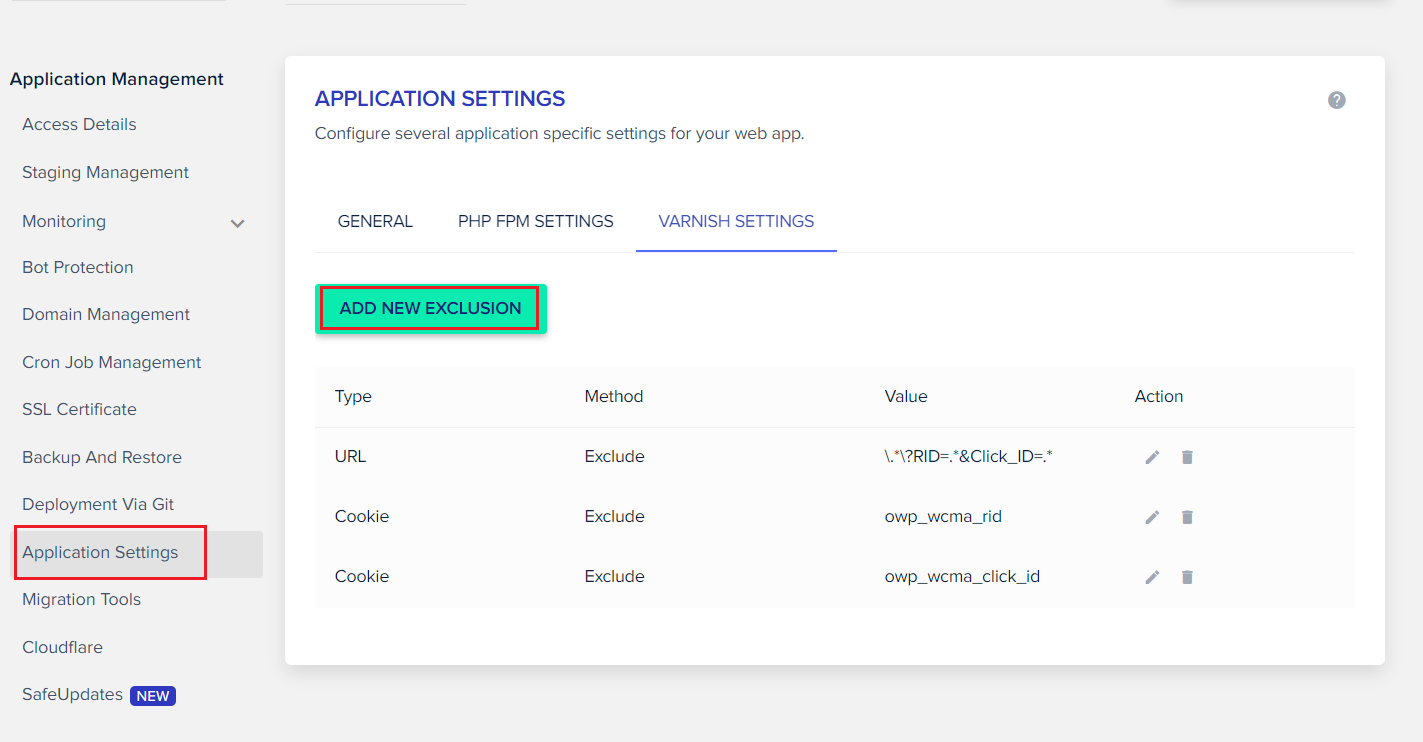Delete the URL exclusion rule
Viewport: 1423px width, 742px height.
click(x=1187, y=457)
